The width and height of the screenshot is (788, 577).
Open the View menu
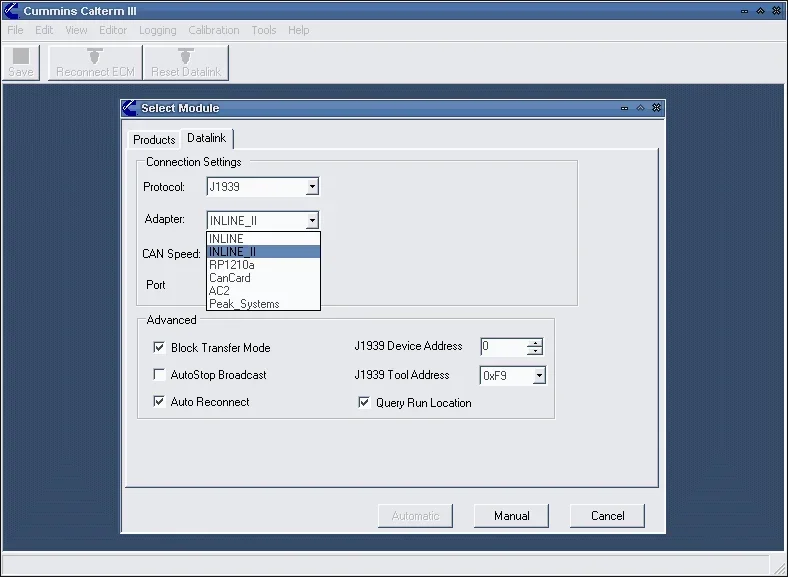pos(76,30)
